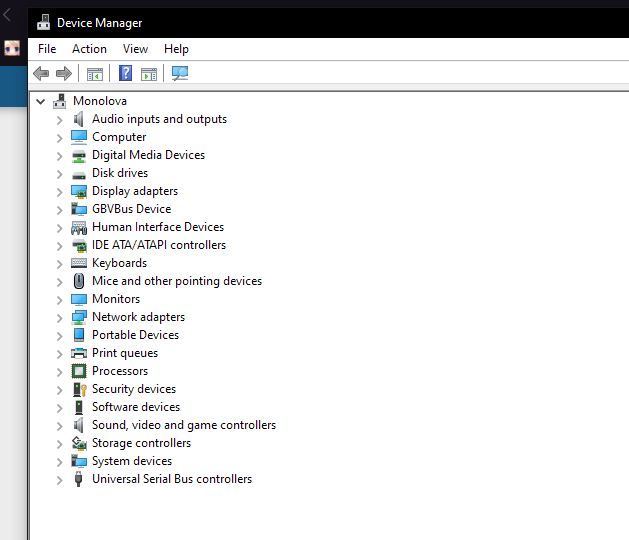Open the Action menu
Viewport: 629px width, 540px height.
(89, 49)
